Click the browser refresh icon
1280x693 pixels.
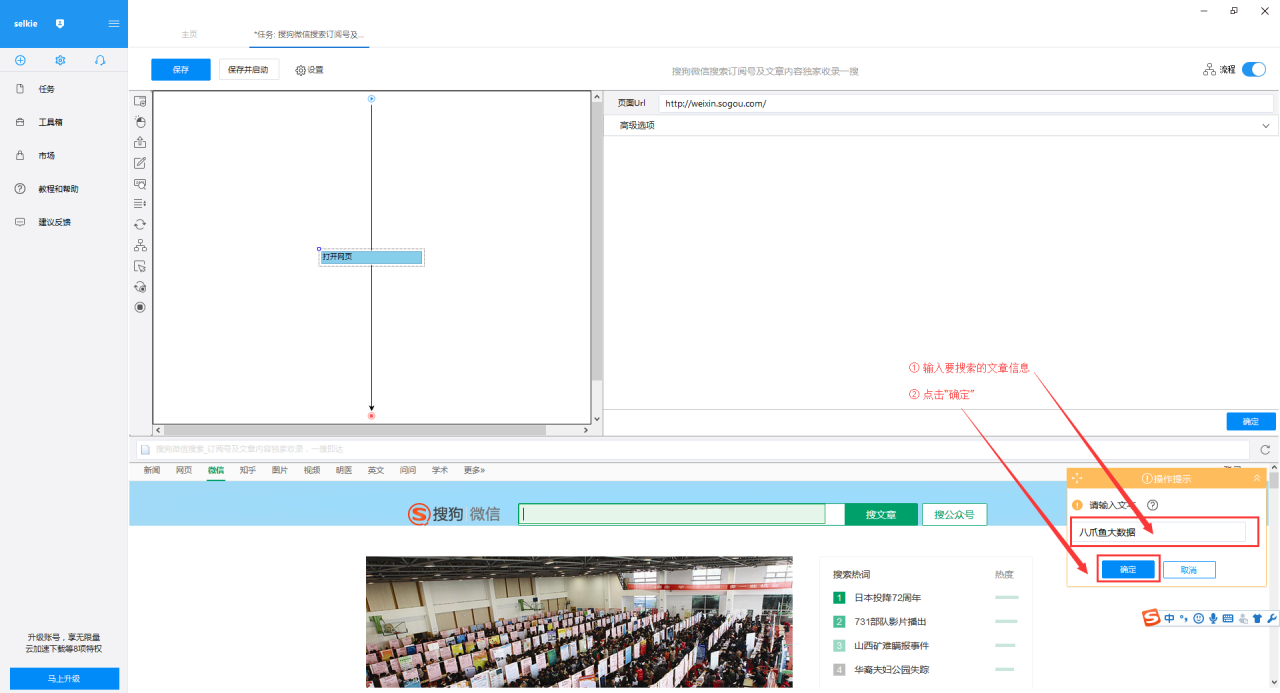pyautogui.click(x=1265, y=450)
